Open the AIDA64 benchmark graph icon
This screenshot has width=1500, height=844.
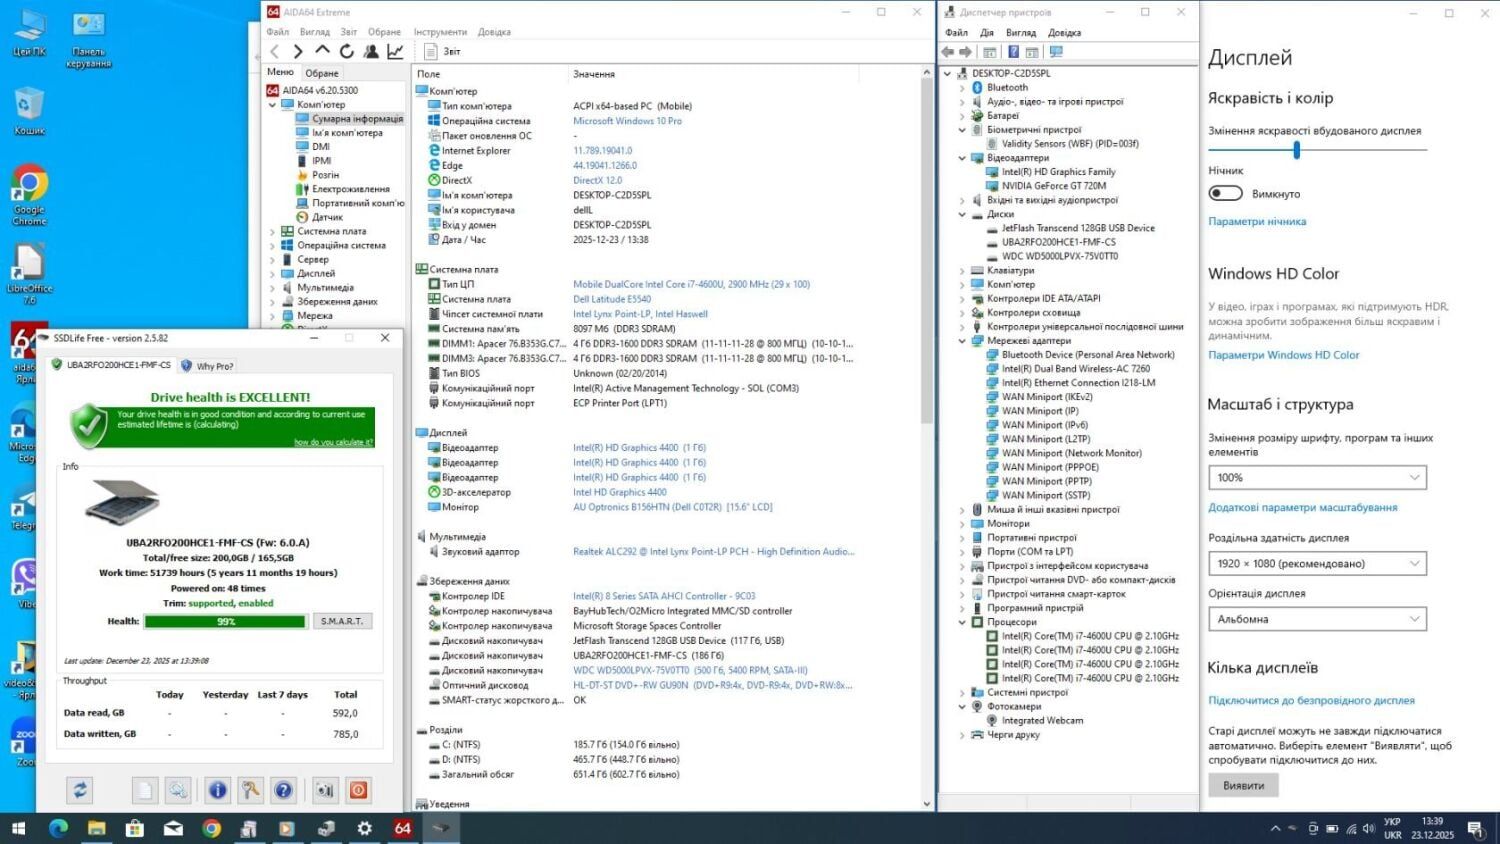[x=396, y=51]
